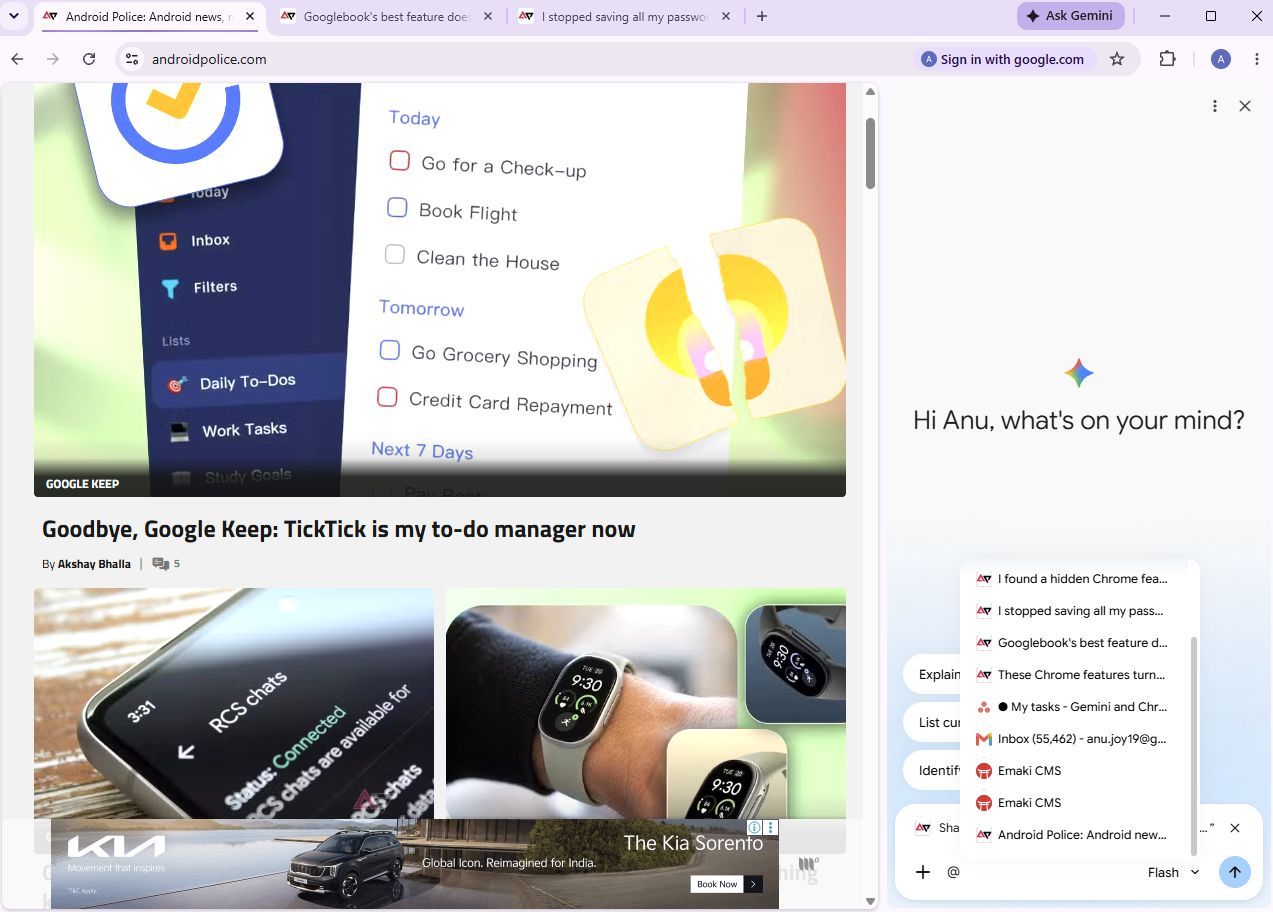Select 'Android Police: Android new...' list entry
The height and width of the screenshot is (912, 1273).
(1077, 835)
